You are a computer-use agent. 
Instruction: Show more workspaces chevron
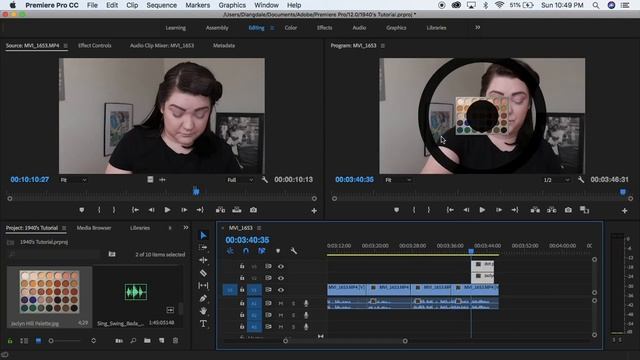[x=478, y=27]
